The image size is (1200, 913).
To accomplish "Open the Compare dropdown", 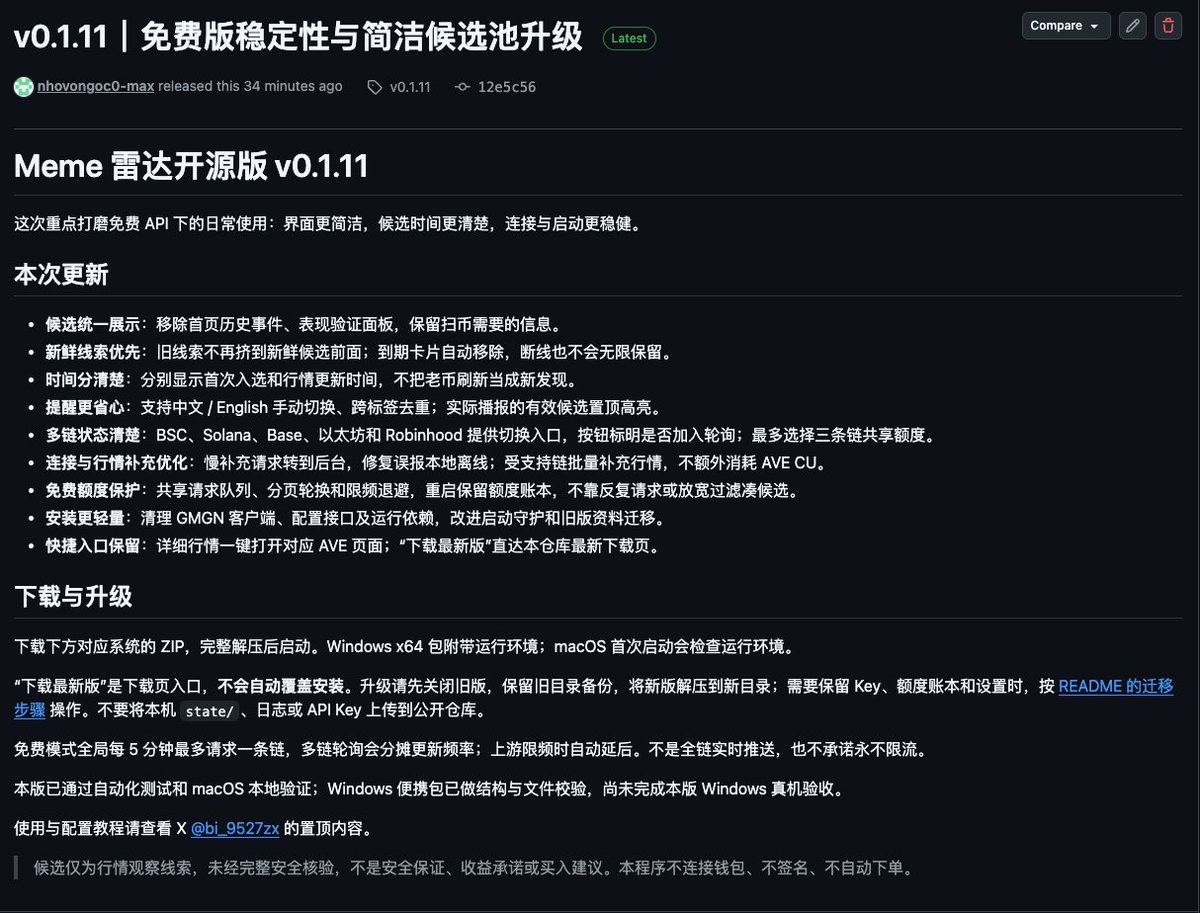I will [x=1066, y=26].
